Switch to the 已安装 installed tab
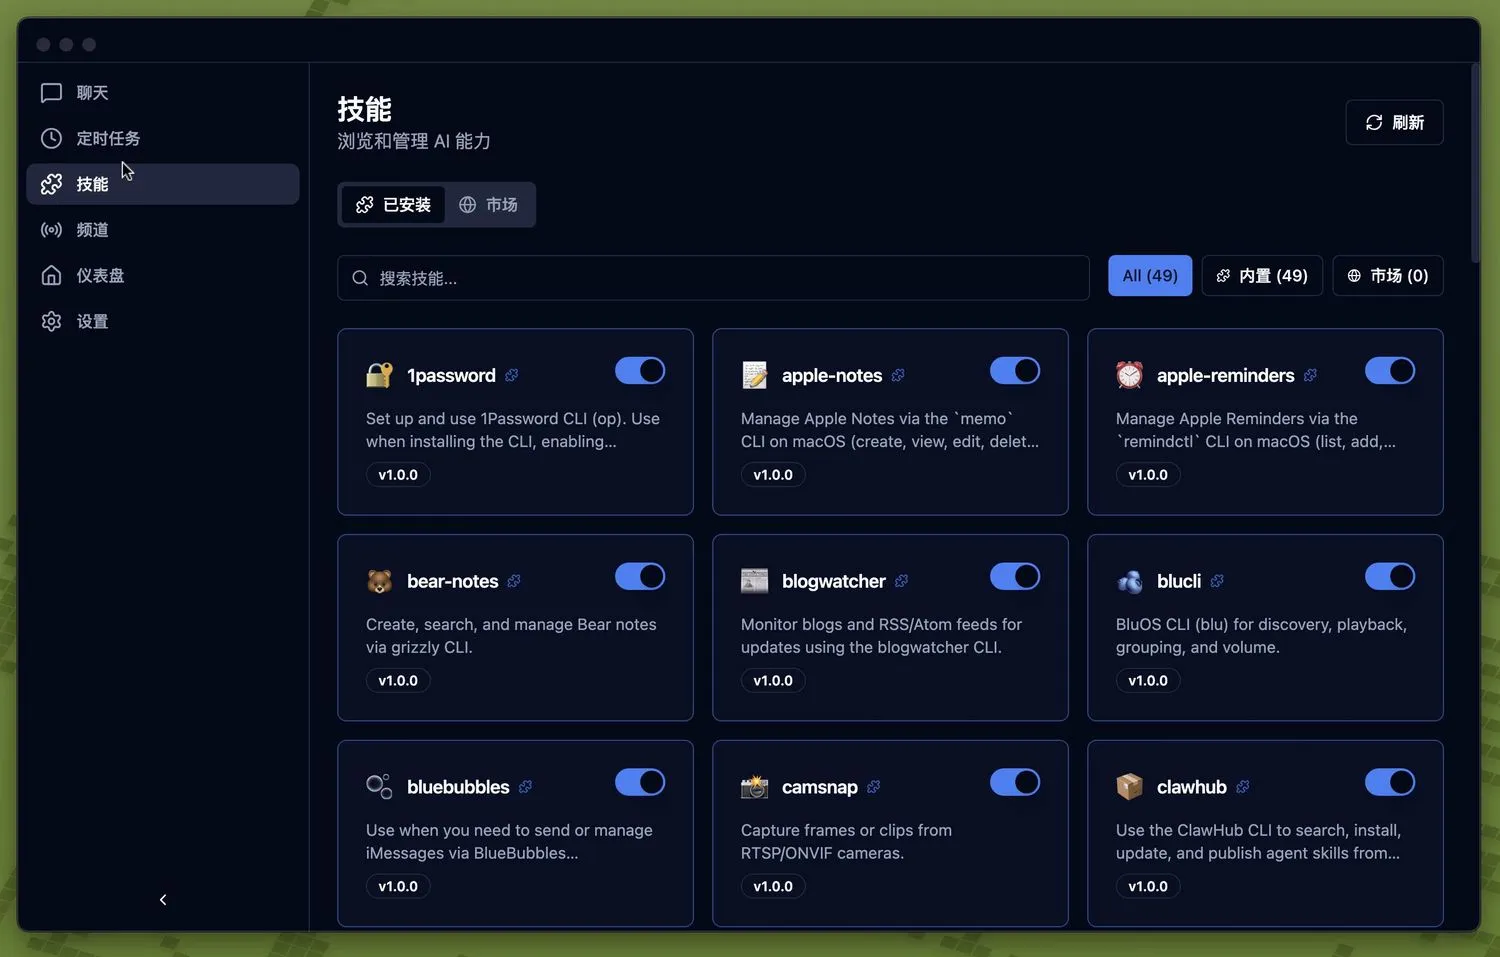 coord(393,205)
